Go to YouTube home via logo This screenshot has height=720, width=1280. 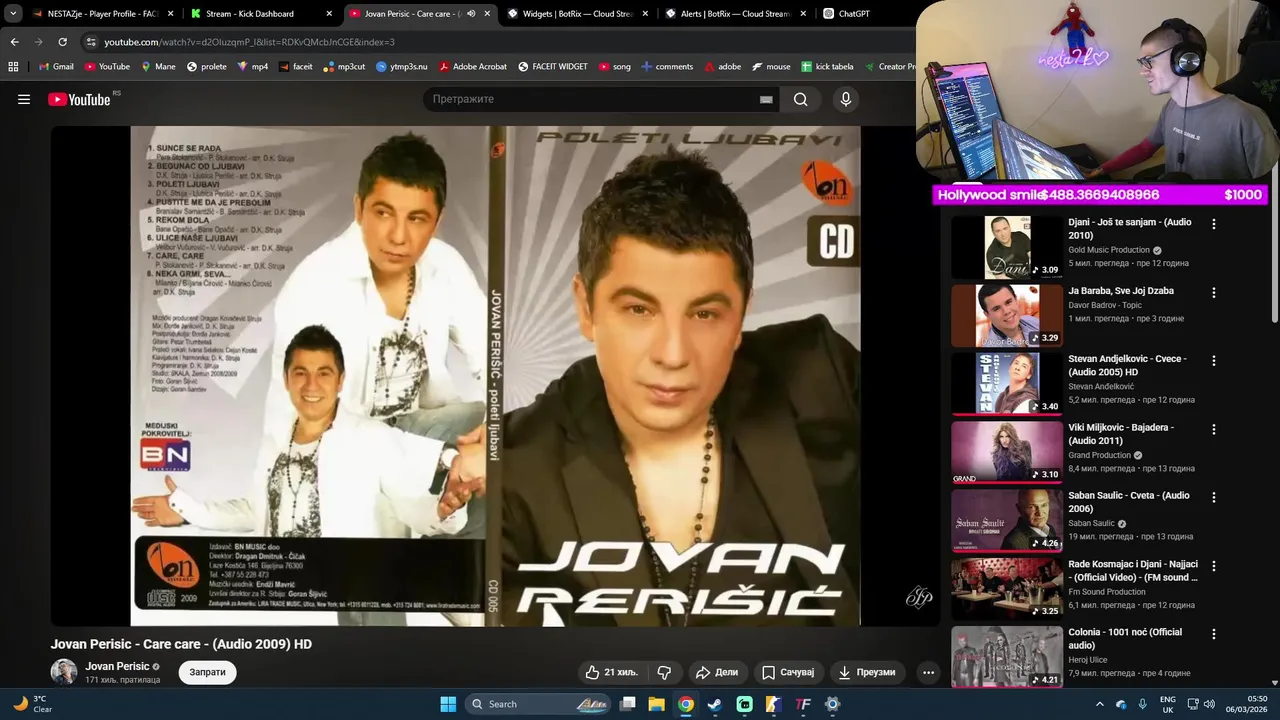click(79, 99)
